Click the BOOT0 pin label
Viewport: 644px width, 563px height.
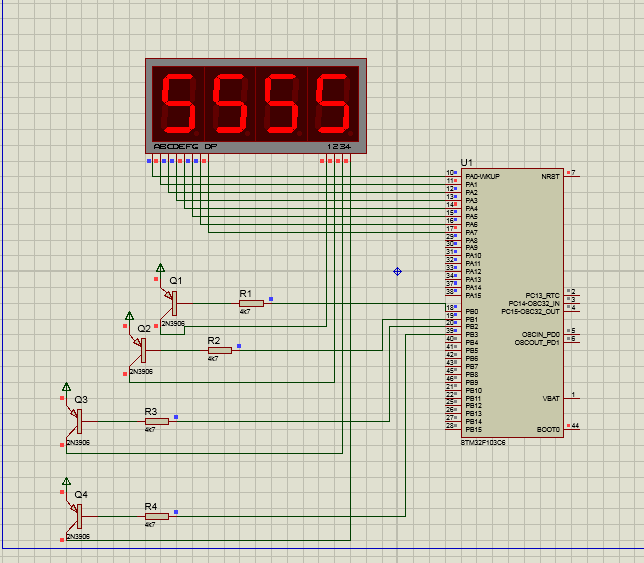tap(548, 430)
